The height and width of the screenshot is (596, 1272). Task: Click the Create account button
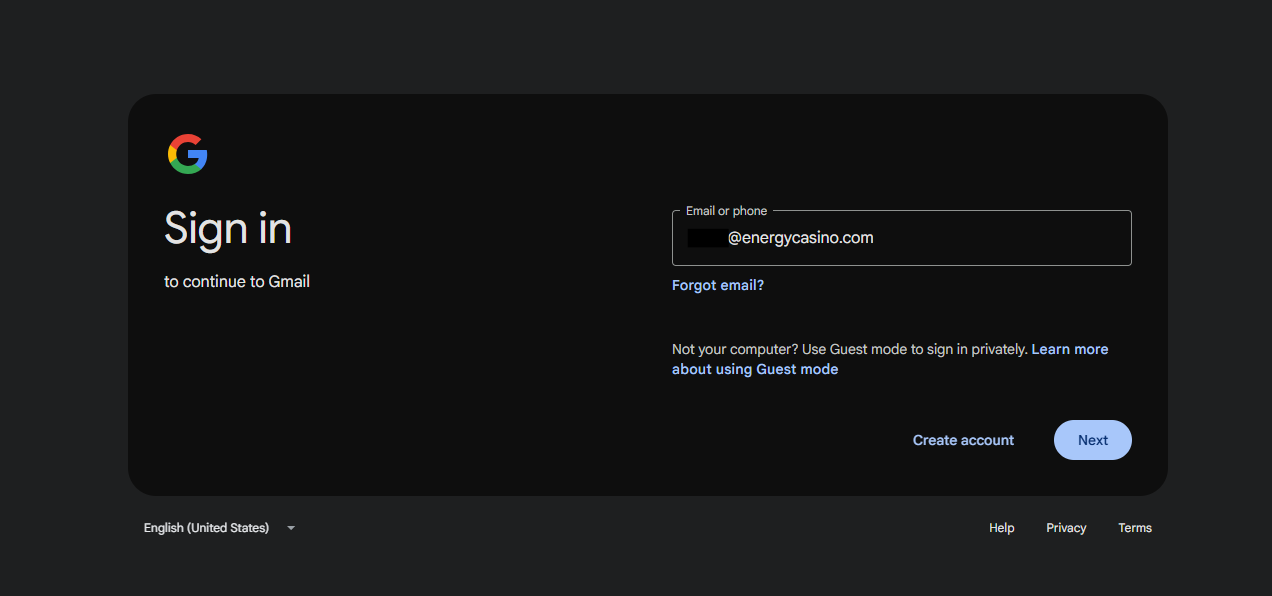(963, 440)
